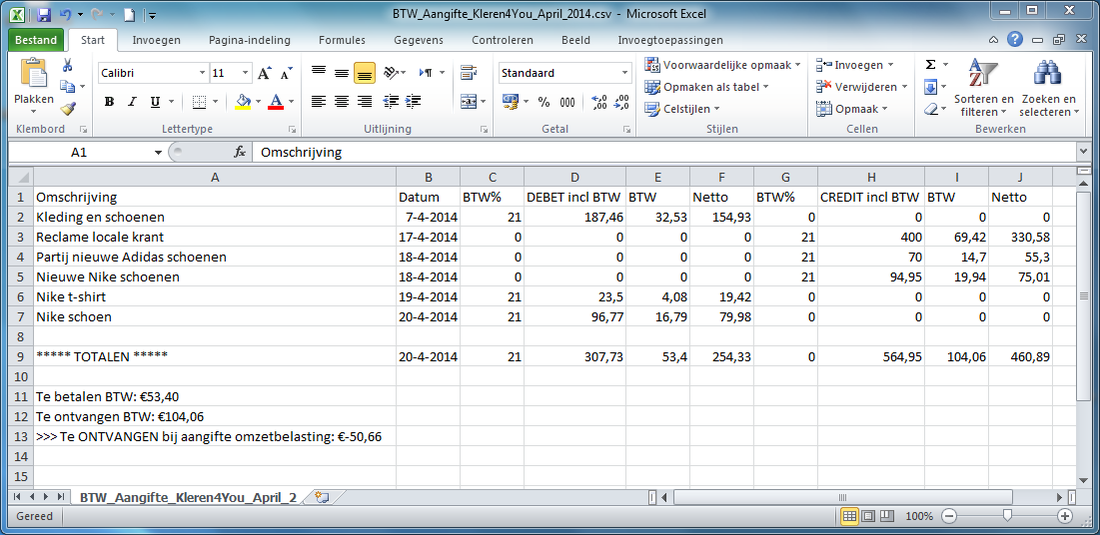Align text left in cell
Screen dimensions: 1100x535
click(x=318, y=102)
